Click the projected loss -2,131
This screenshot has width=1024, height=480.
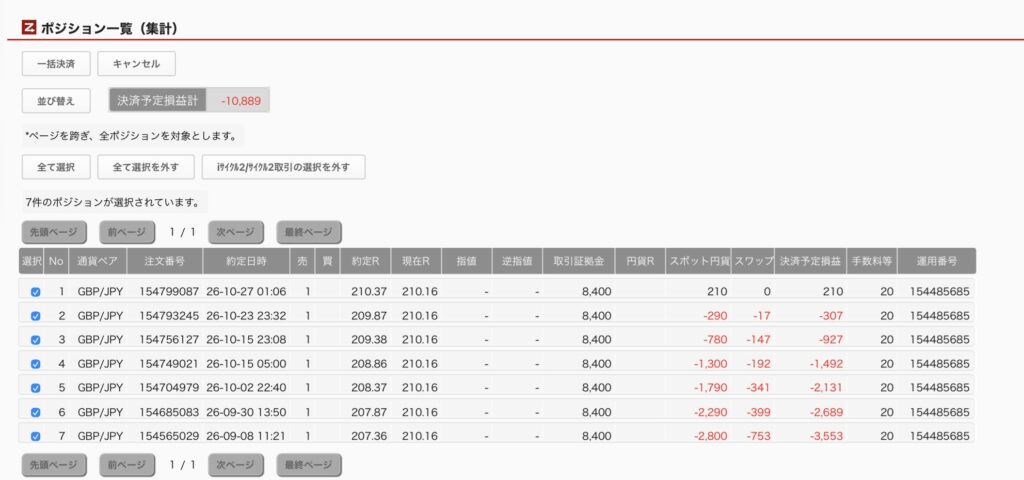click(826, 388)
